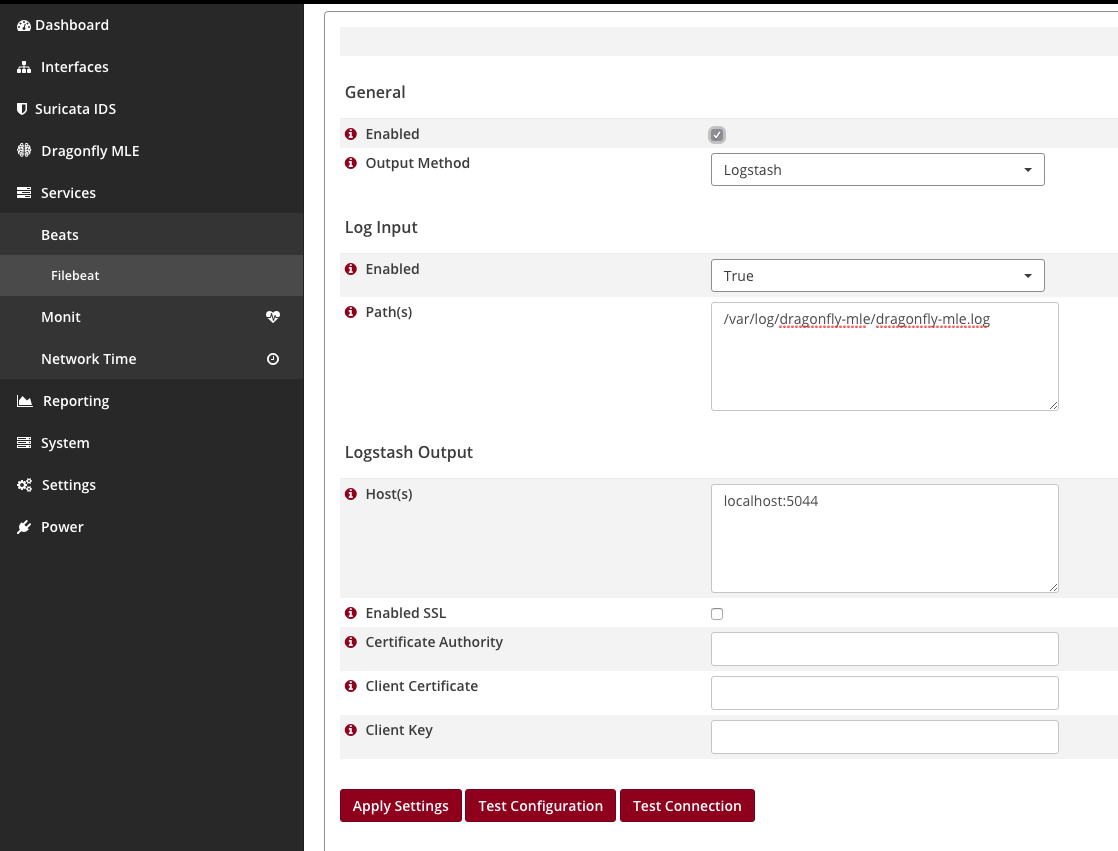Grab the Host(s) textarea resize handle

1053,587
